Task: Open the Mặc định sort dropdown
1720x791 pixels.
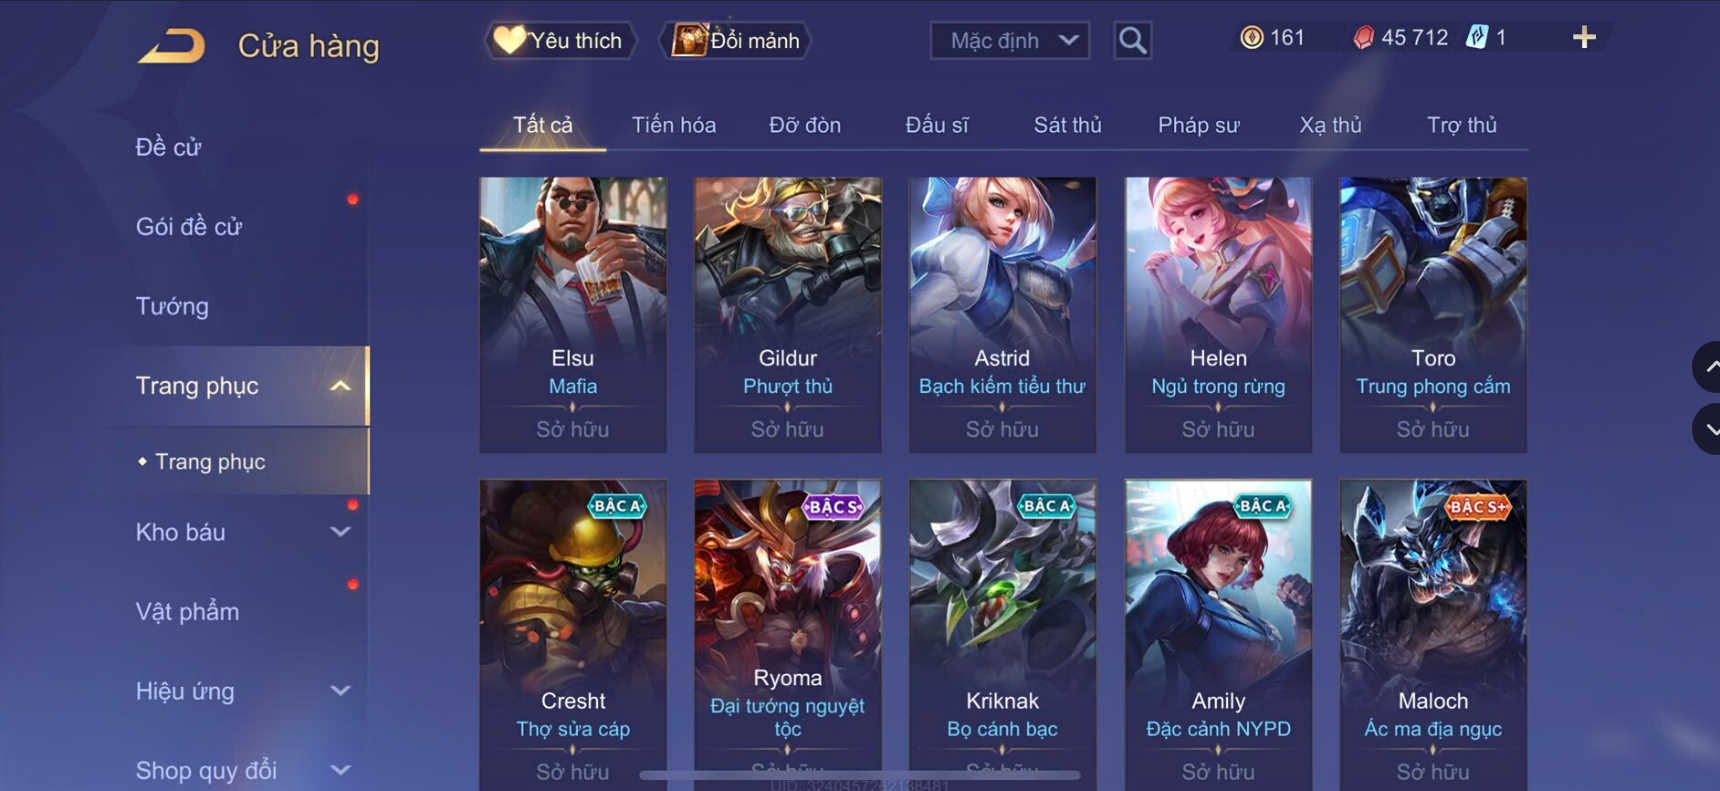Action: pyautogui.click(x=1010, y=41)
